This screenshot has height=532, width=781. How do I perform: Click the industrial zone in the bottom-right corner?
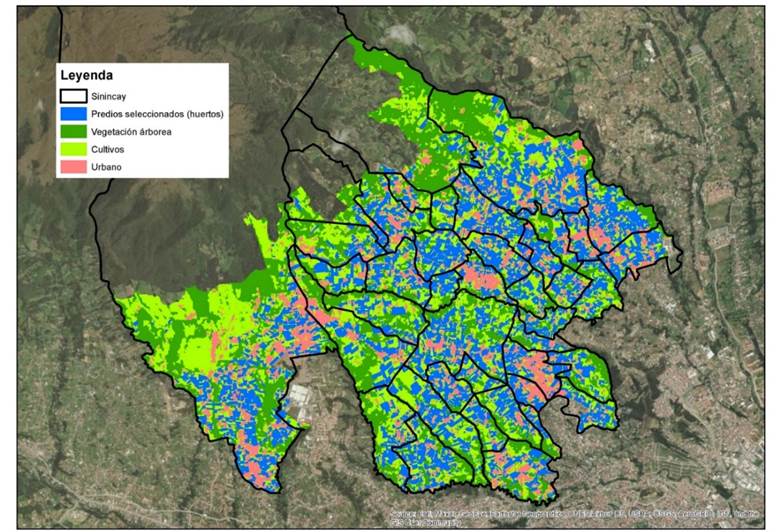tap(740, 490)
